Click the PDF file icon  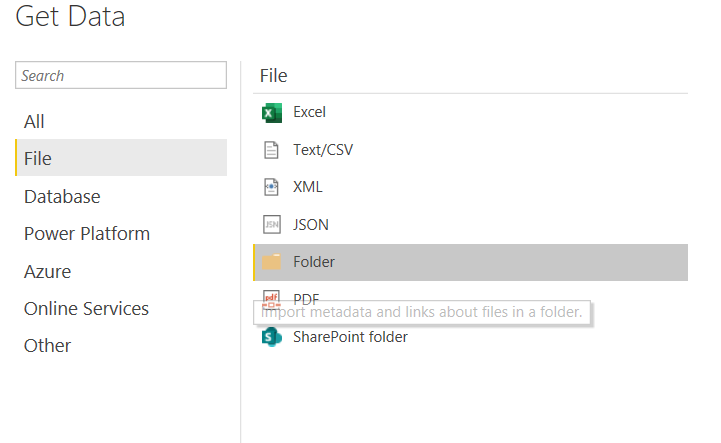pyautogui.click(x=271, y=298)
